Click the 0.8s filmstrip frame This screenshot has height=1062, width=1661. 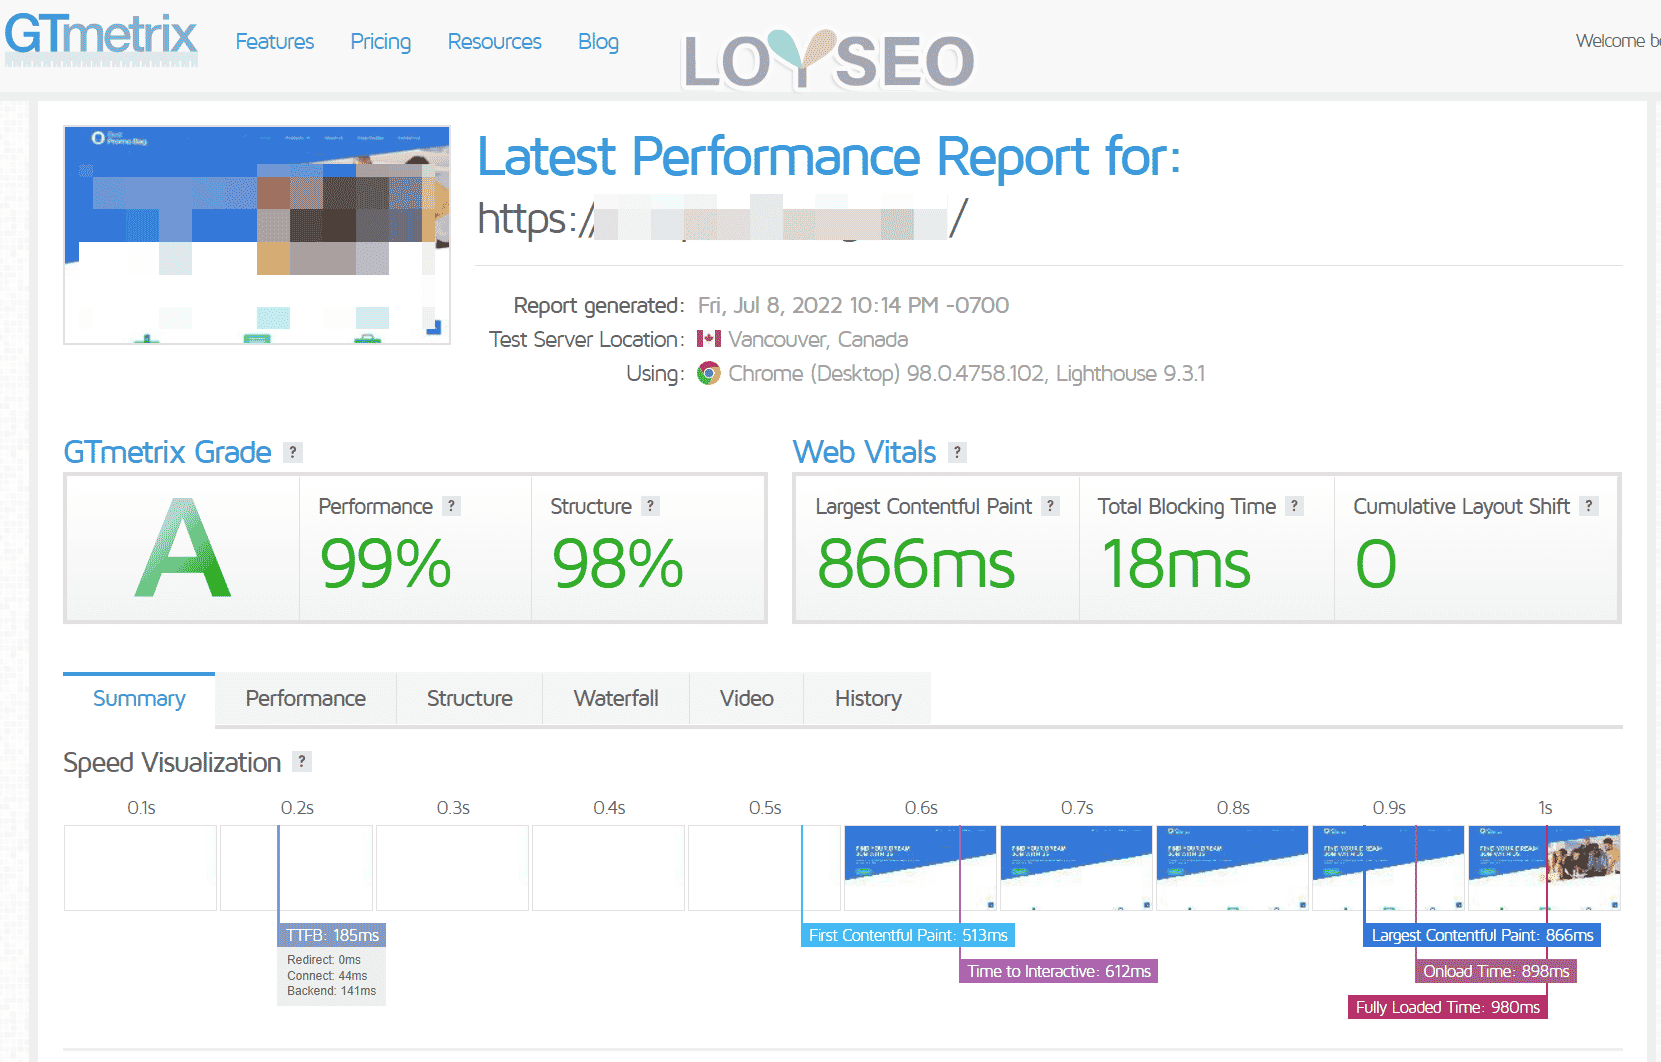pyautogui.click(x=1232, y=868)
